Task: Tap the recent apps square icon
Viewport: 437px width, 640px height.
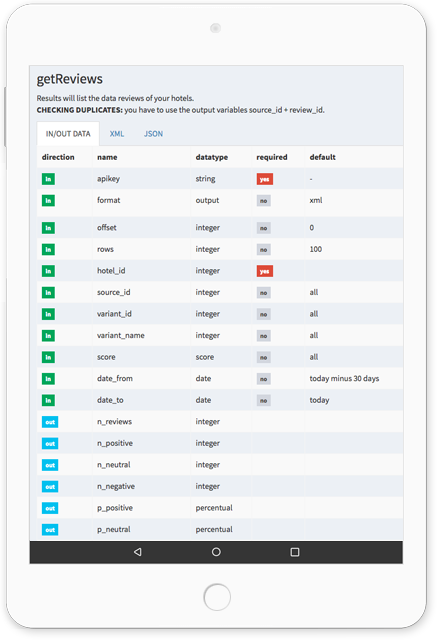Action: pyautogui.click(x=295, y=552)
